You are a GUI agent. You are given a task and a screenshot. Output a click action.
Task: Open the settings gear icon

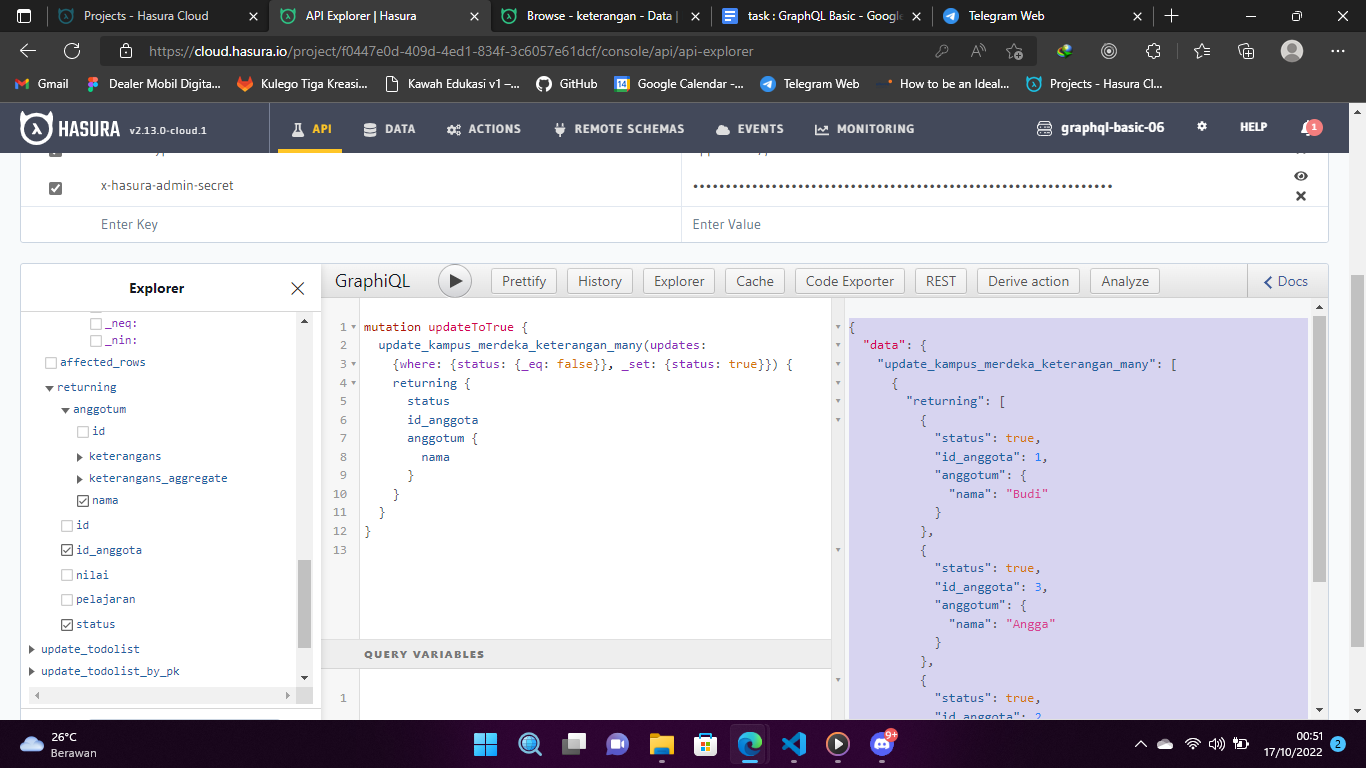tap(1201, 127)
